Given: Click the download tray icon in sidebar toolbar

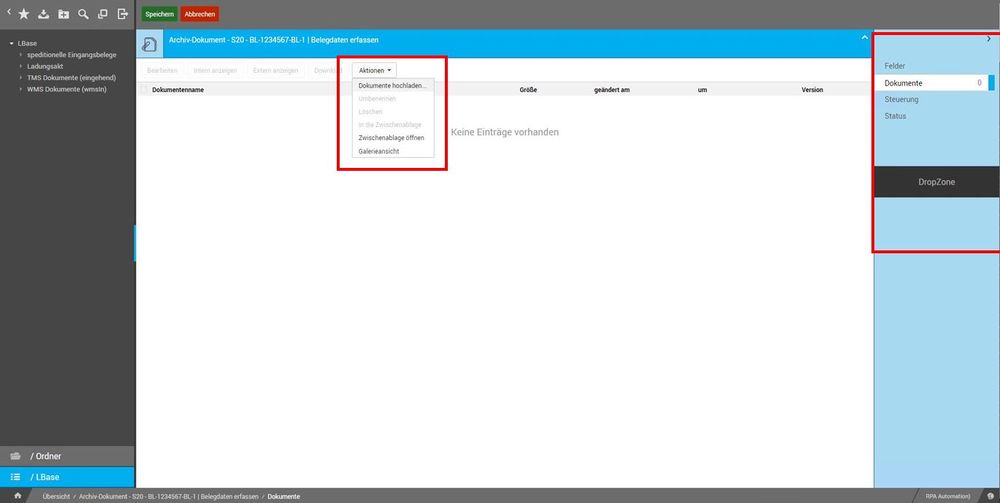Looking at the screenshot, I should (43, 14).
